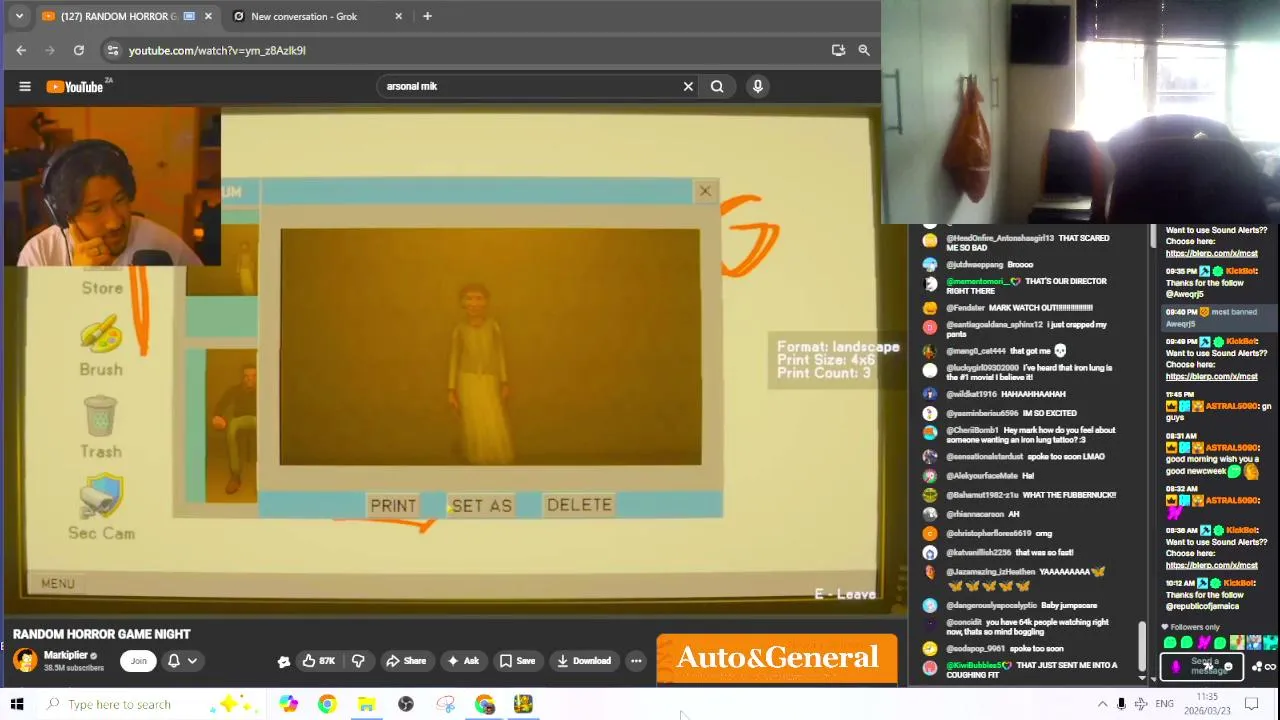Open Snipping Tool from the taskbar

point(445,704)
